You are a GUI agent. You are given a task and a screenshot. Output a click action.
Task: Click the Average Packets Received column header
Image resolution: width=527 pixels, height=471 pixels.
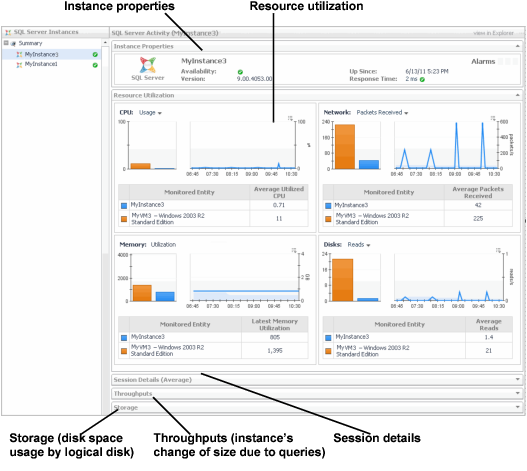[478, 192]
